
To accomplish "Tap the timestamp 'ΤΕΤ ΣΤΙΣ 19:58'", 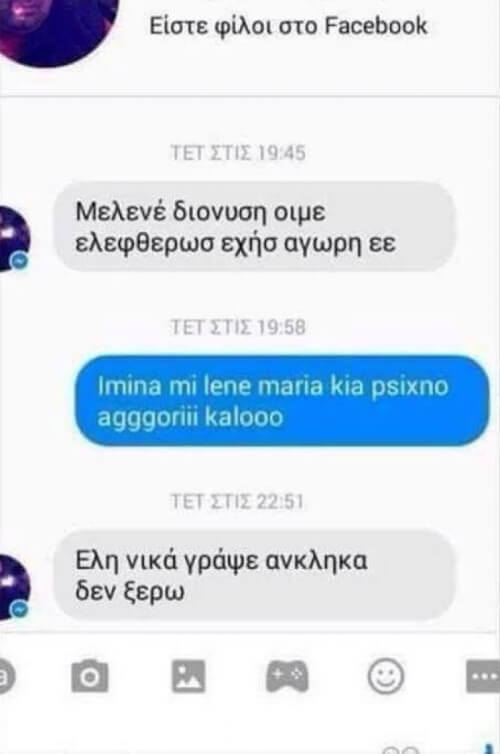I will [238, 327].
